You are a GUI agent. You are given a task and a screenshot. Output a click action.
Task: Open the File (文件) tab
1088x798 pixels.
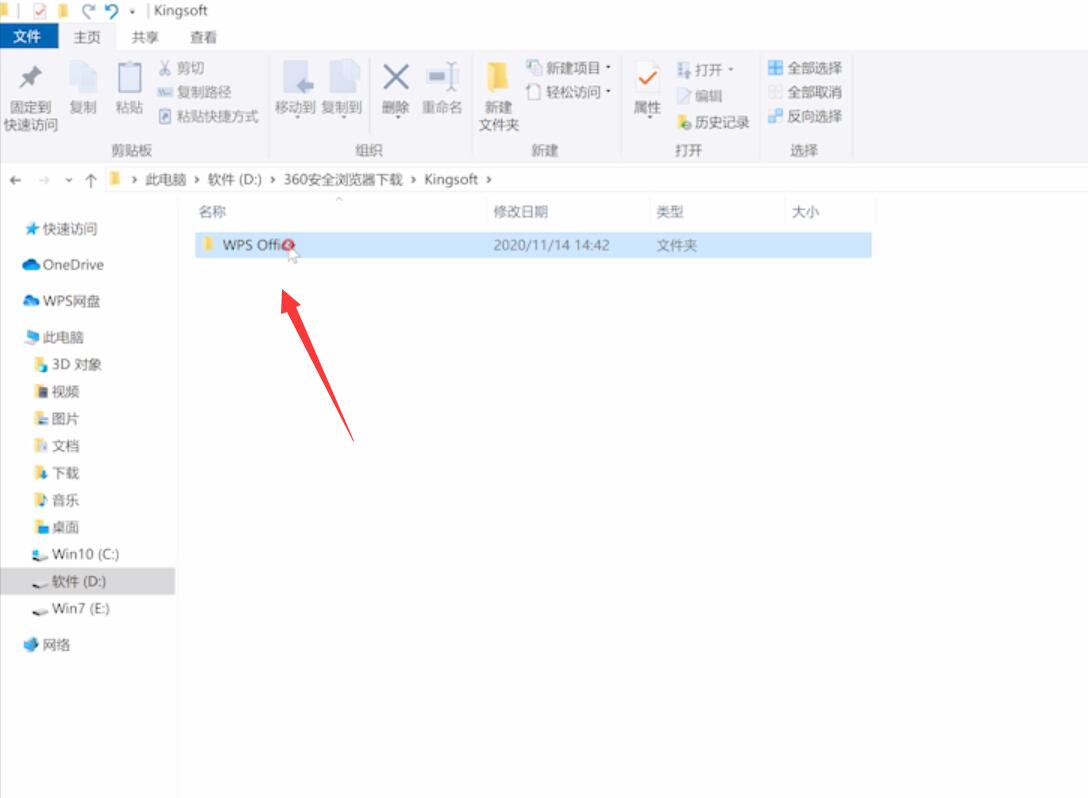pyautogui.click(x=28, y=36)
